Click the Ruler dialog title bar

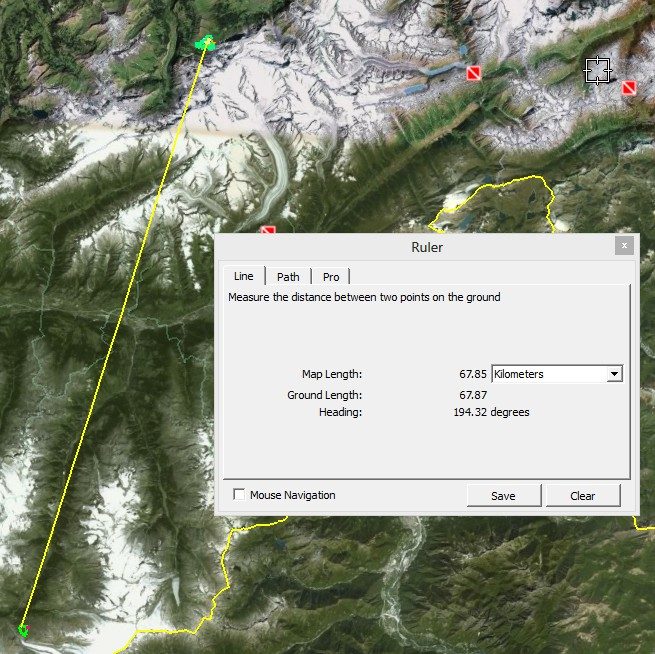pos(427,247)
